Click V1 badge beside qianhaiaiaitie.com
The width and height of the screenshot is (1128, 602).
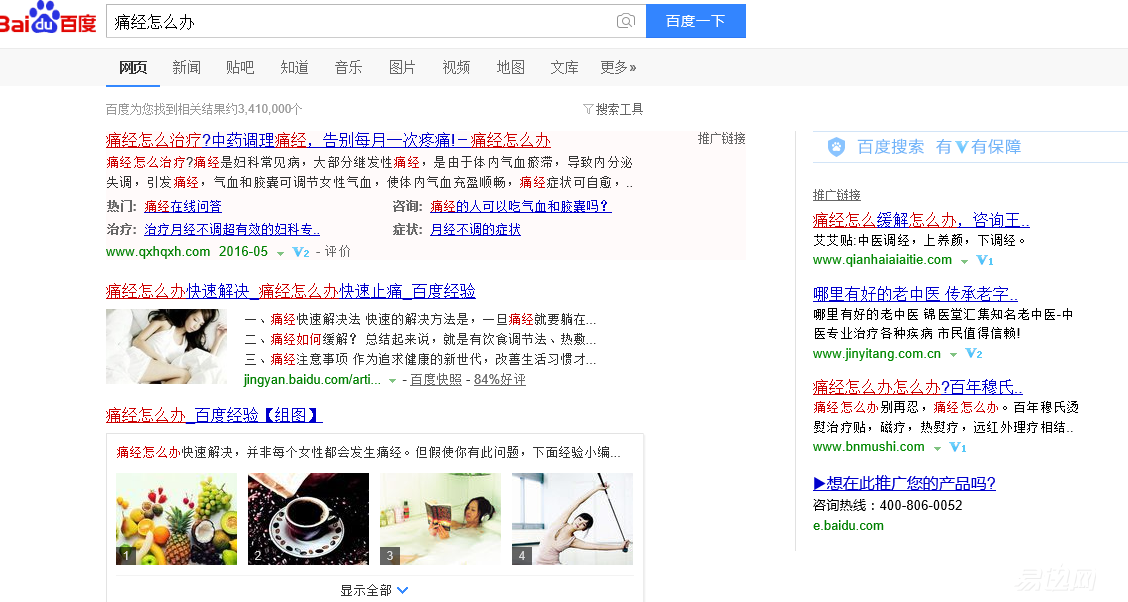985,260
